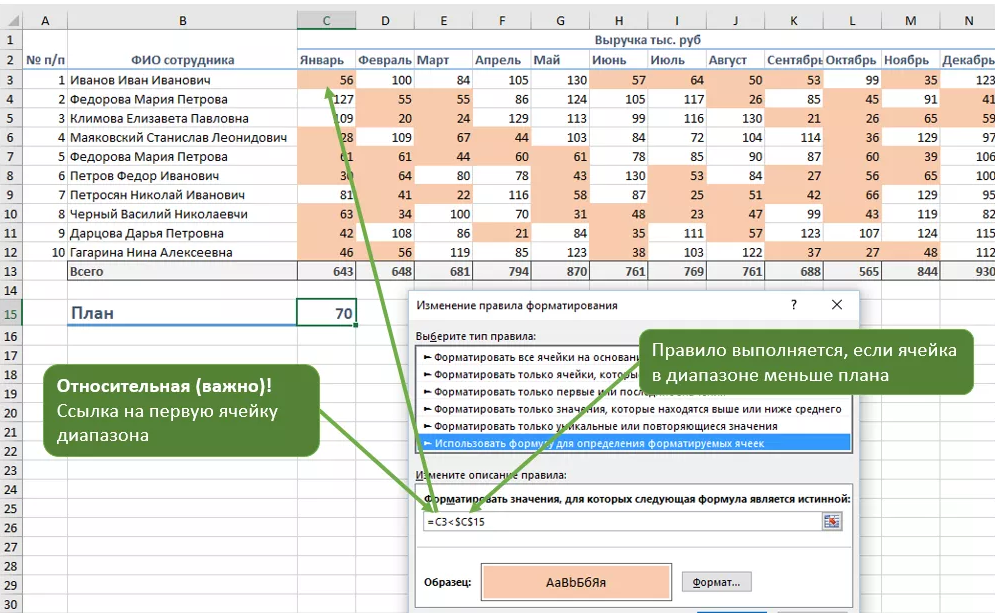Image resolution: width=995 pixels, height=613 pixels.
Task: Click the Всего row label
Action: coord(182,272)
